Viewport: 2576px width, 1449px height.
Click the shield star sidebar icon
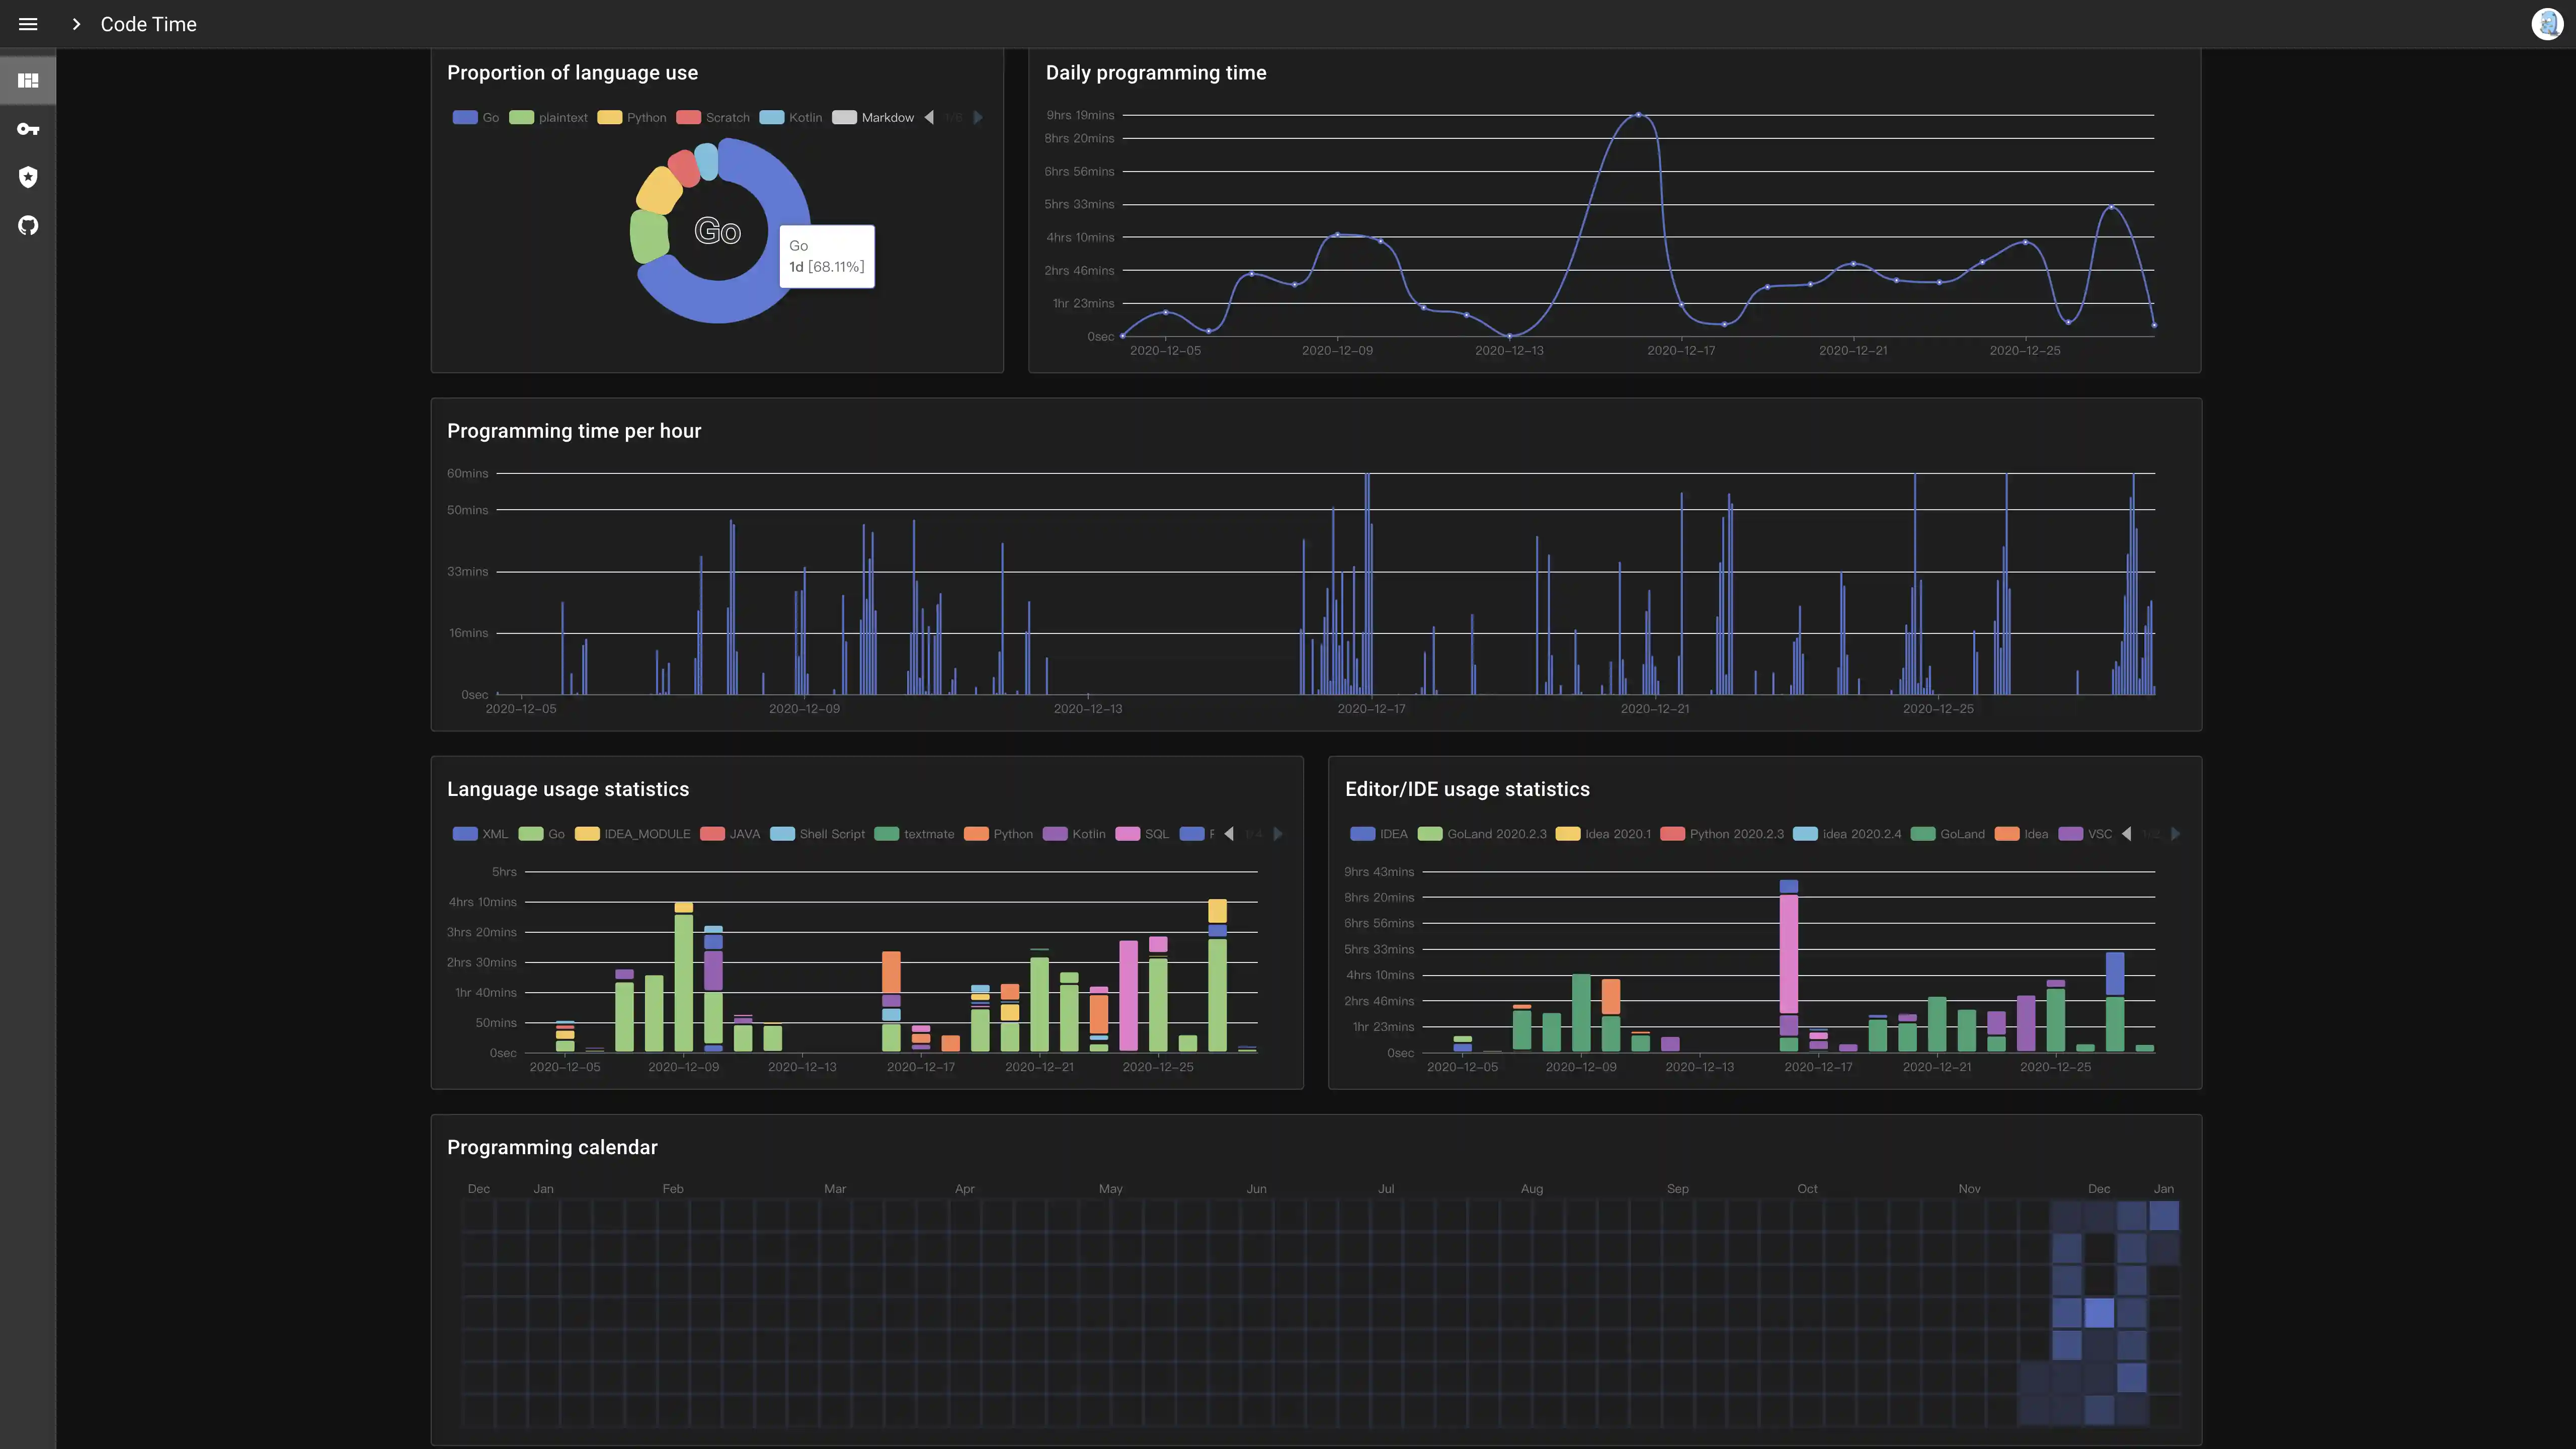28,177
